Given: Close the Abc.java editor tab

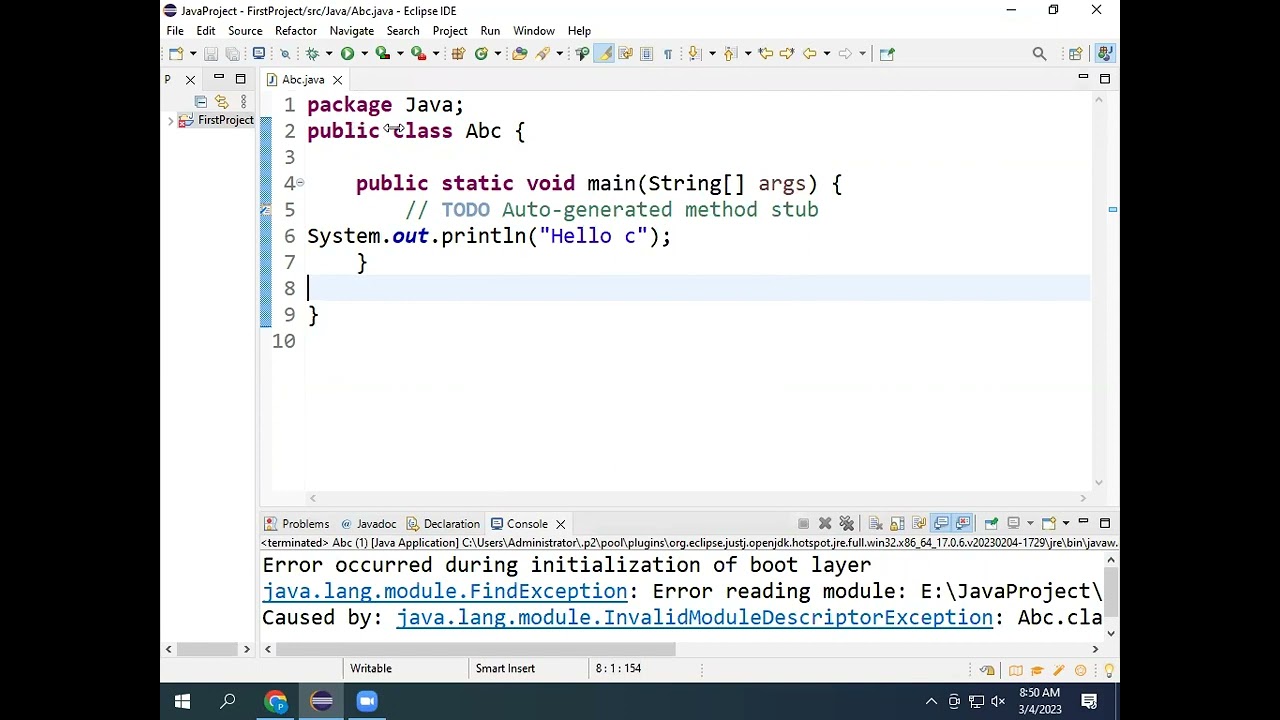Looking at the screenshot, I should (337, 80).
